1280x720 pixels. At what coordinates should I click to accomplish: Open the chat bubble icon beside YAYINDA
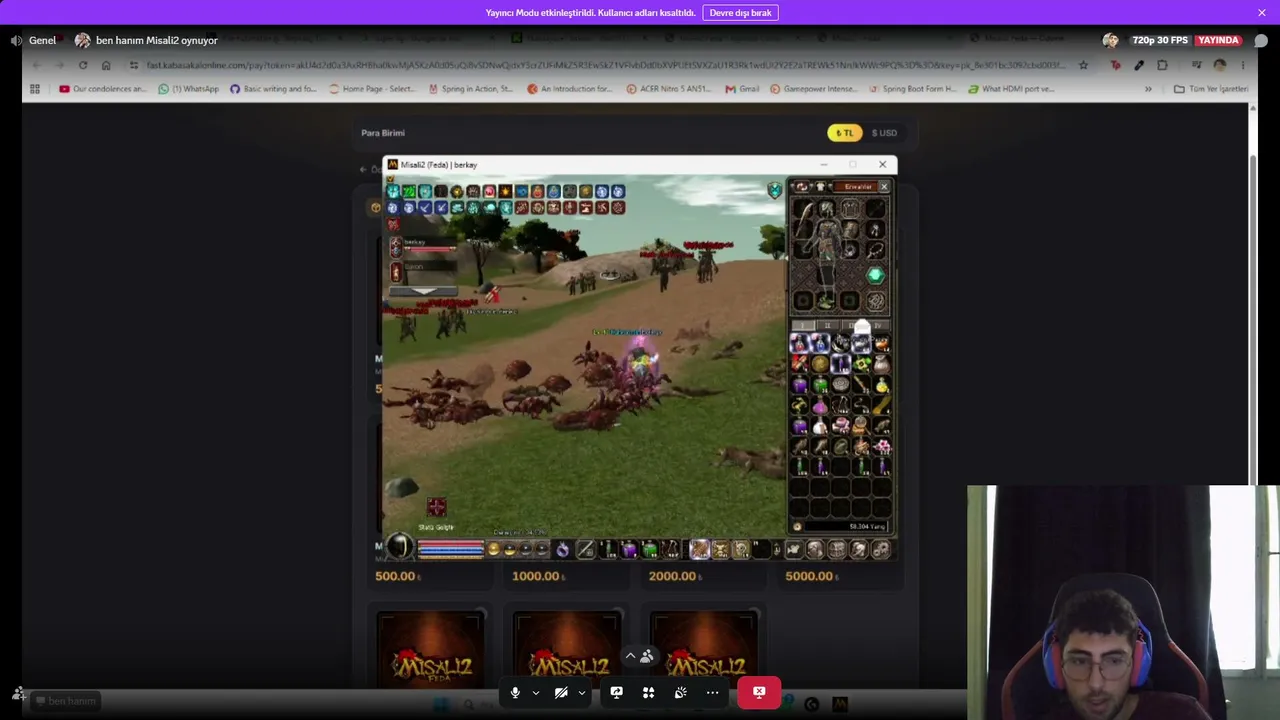(1261, 41)
